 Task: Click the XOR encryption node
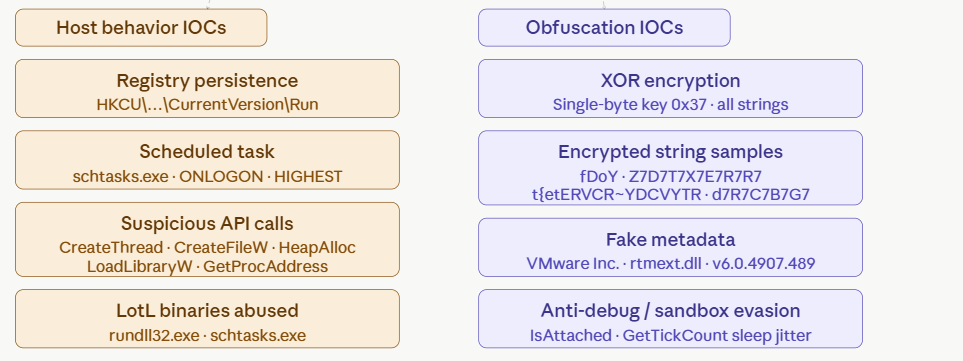point(671,88)
